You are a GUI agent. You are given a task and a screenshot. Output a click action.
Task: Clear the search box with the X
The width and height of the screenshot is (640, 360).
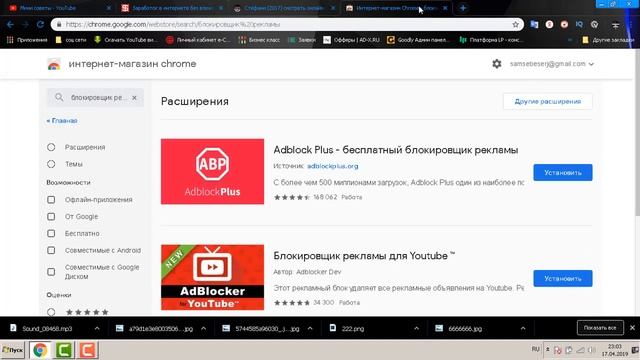(134, 98)
